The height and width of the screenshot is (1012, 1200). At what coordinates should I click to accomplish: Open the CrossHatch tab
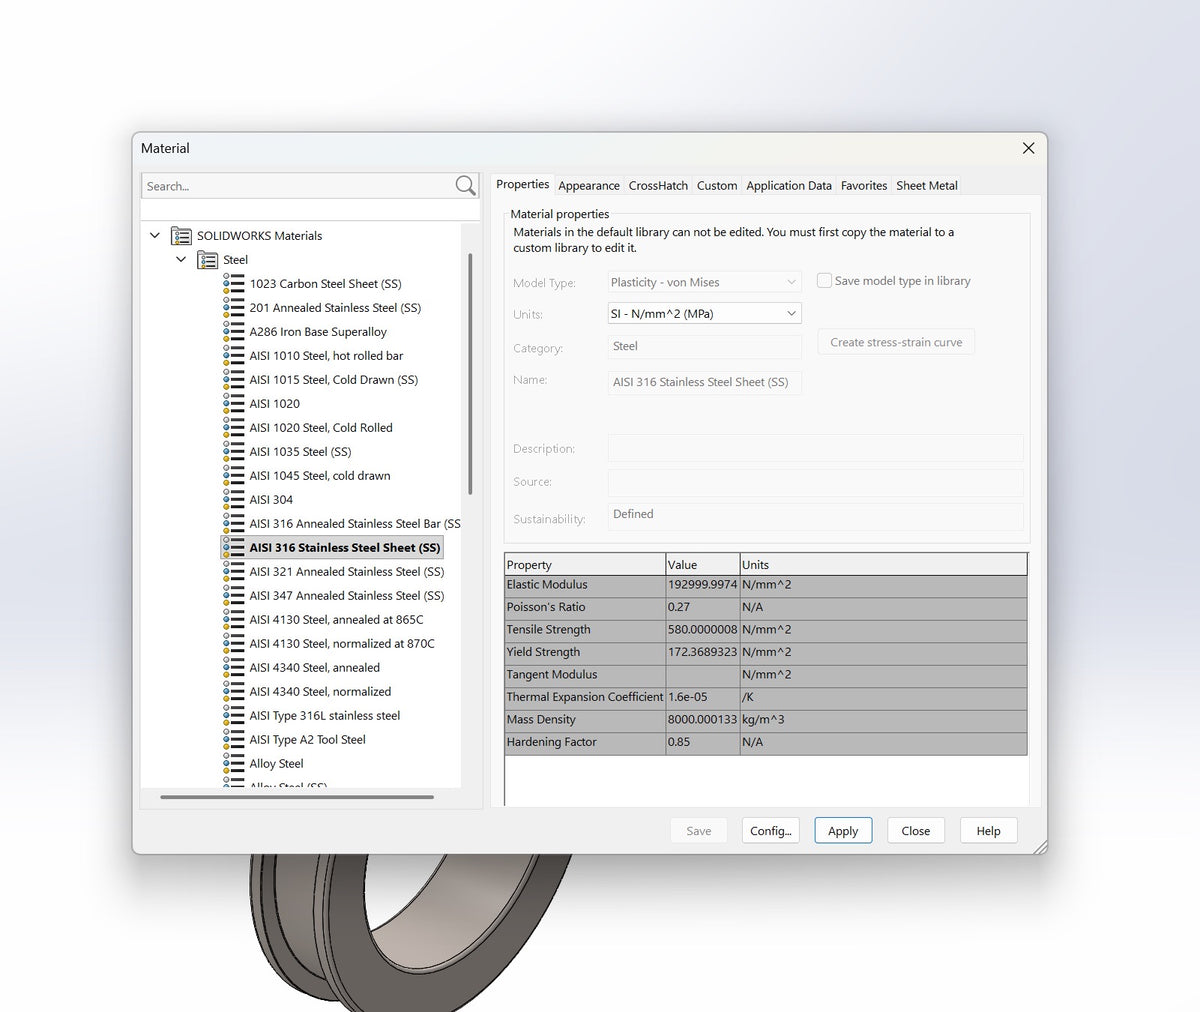(658, 186)
